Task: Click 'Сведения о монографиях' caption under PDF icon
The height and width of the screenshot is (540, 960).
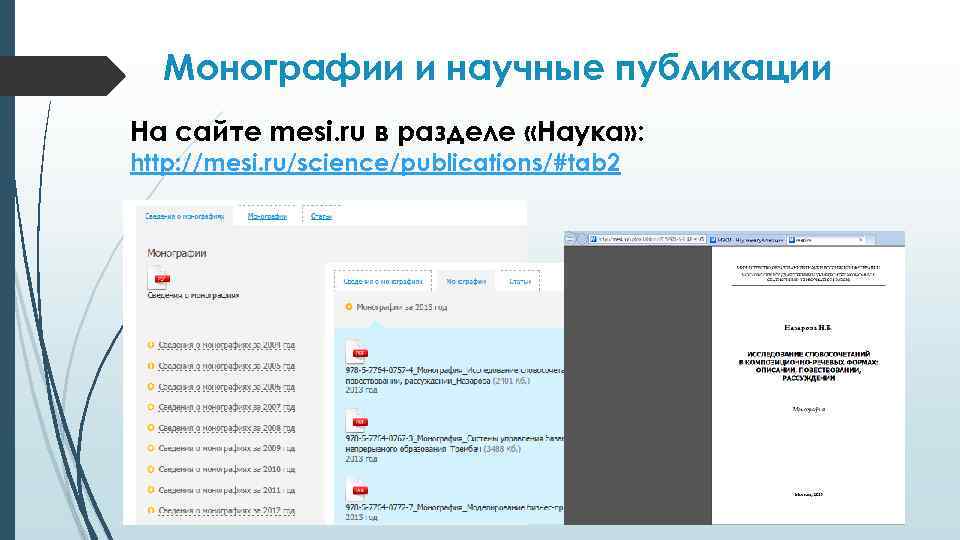Action: 193,295
